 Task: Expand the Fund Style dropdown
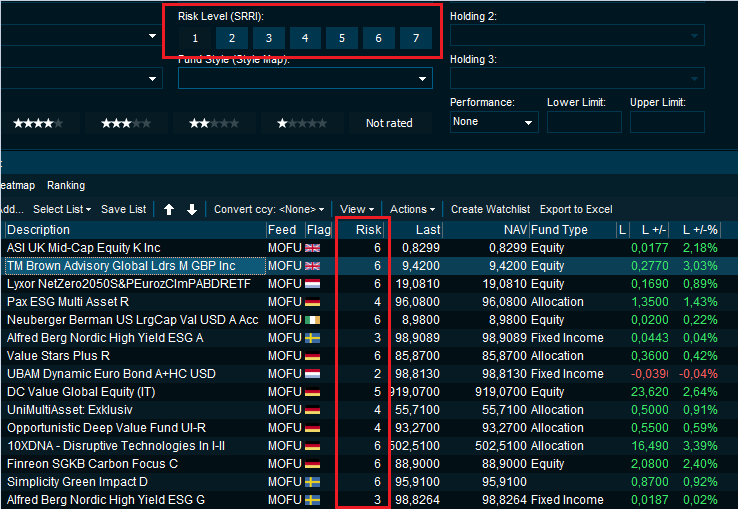tap(305, 78)
